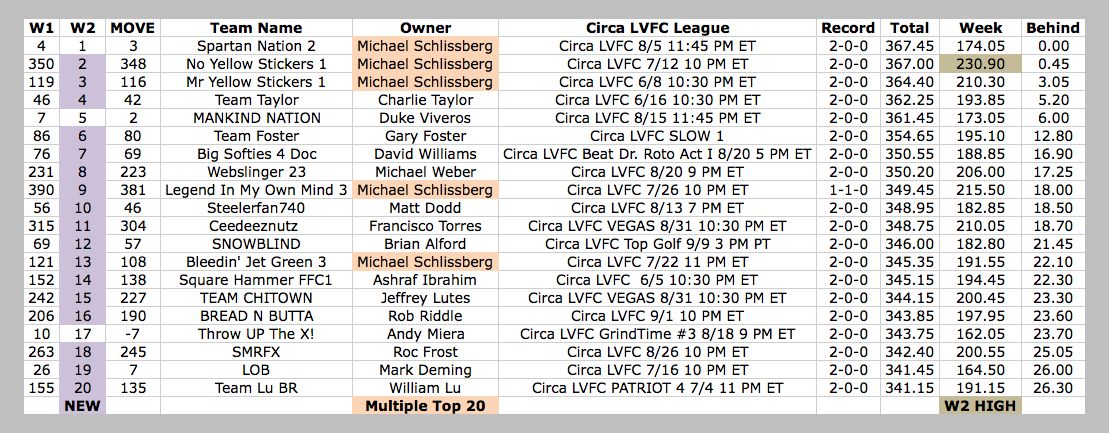Select Team Lu BR row name

256,388
